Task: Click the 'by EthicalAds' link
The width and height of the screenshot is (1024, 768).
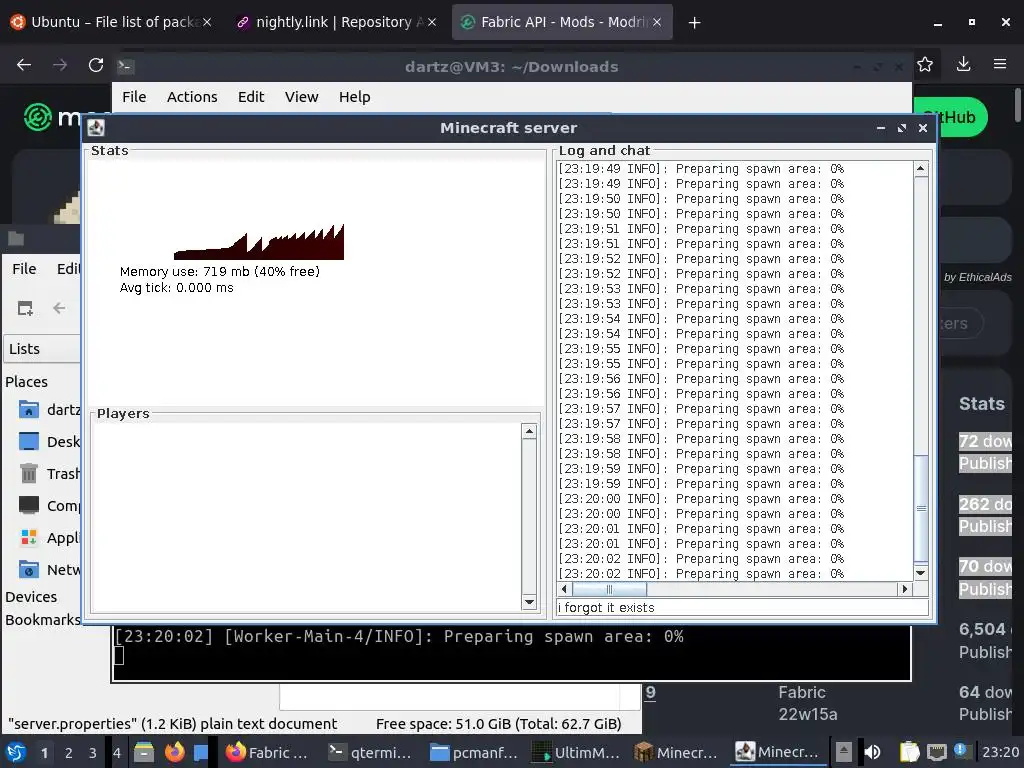Action: (x=977, y=277)
